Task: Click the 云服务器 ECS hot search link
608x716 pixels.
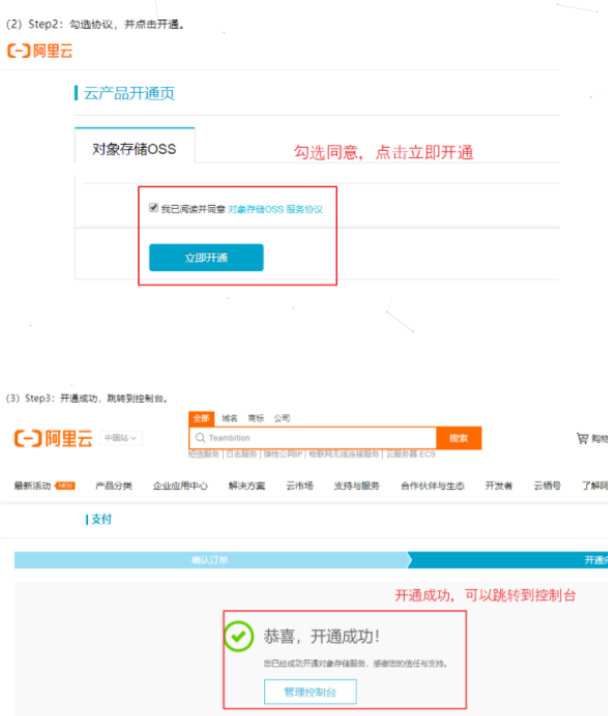Action: [x=411, y=454]
